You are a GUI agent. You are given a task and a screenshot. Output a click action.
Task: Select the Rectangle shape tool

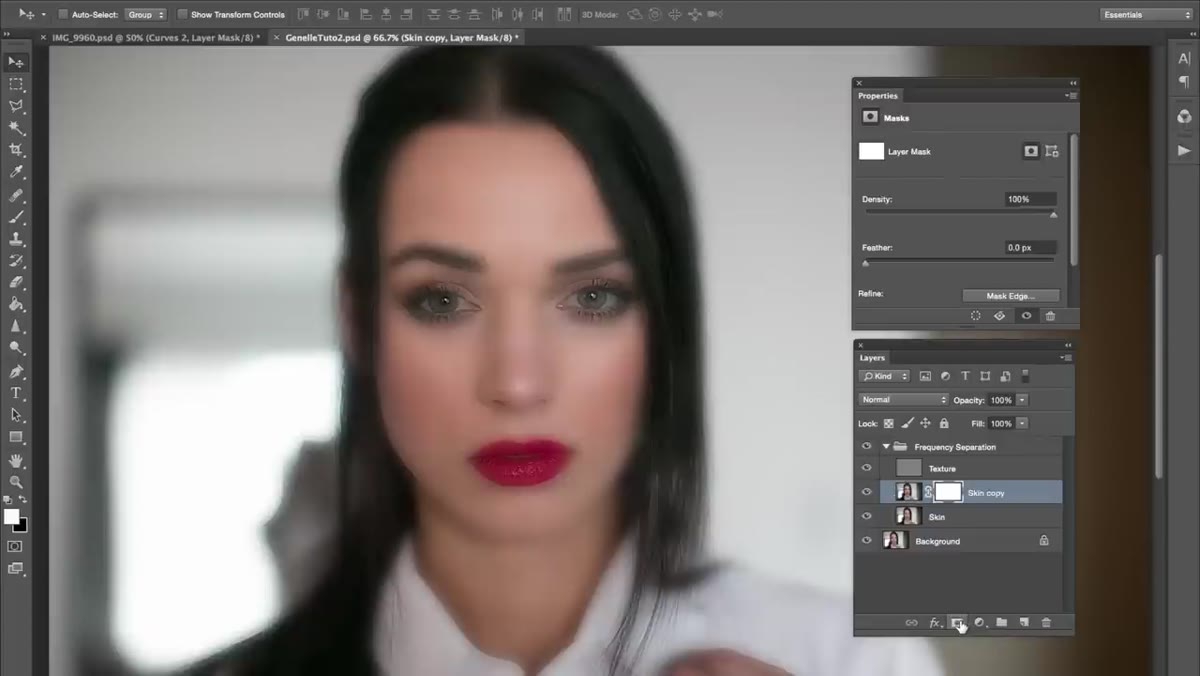click(x=16, y=437)
